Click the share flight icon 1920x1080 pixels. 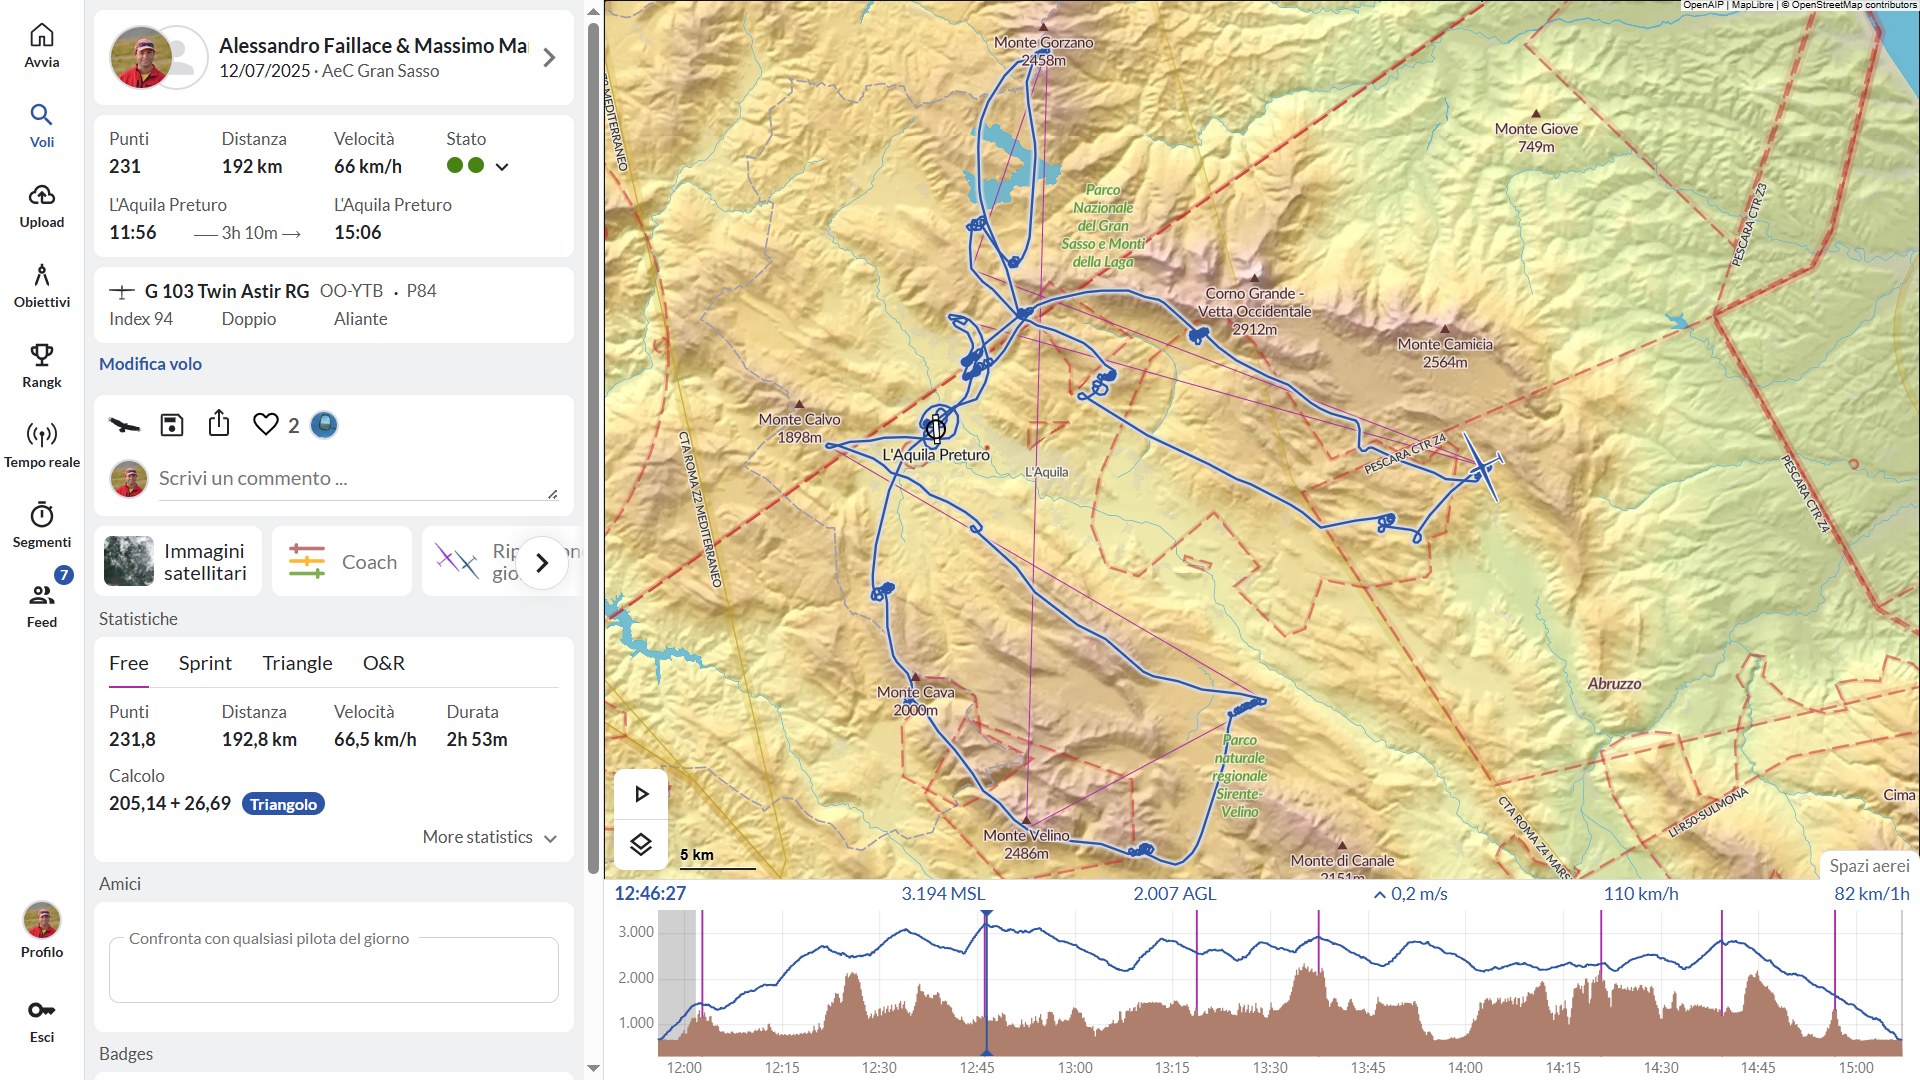(219, 424)
